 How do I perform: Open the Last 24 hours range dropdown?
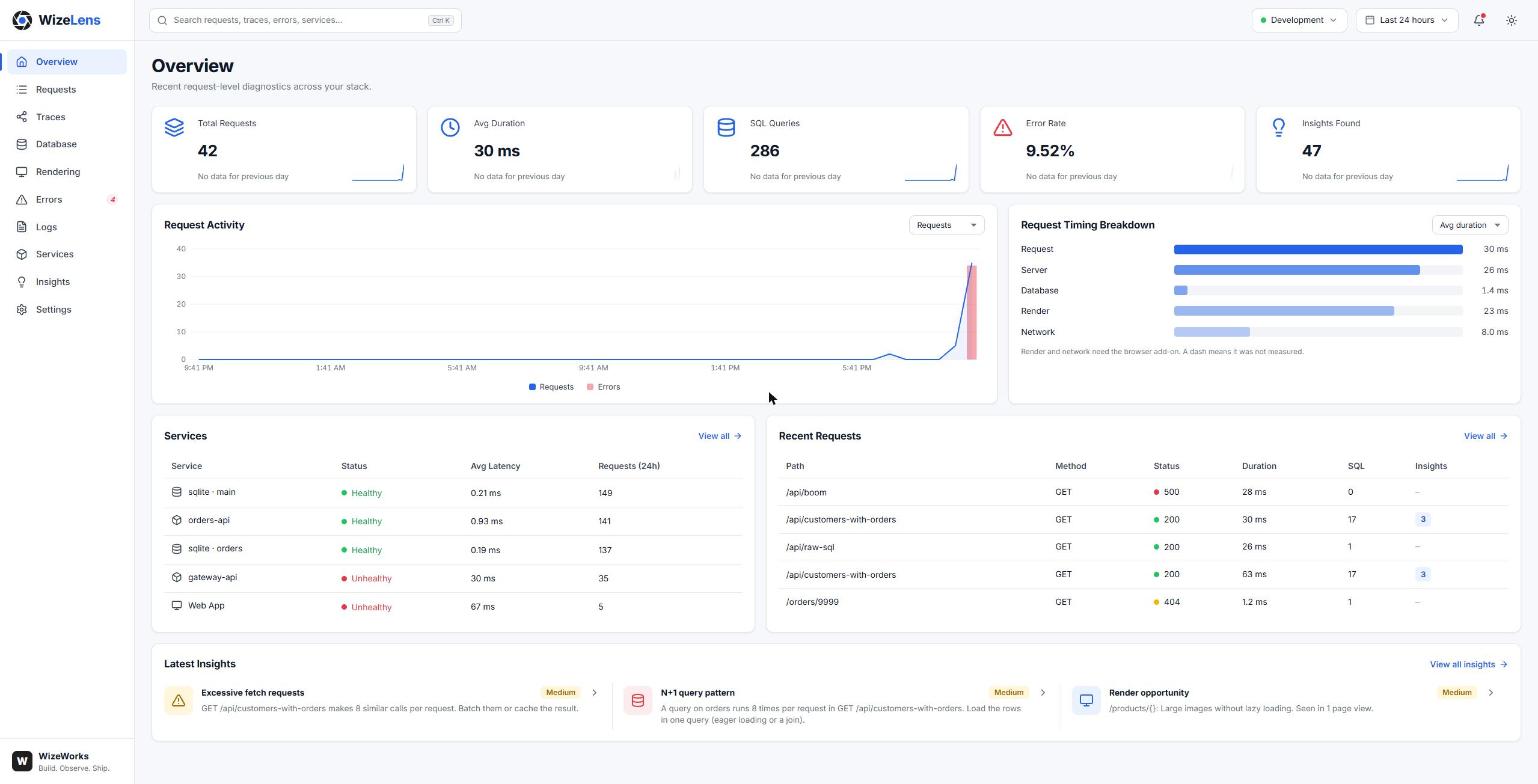pyautogui.click(x=1407, y=20)
